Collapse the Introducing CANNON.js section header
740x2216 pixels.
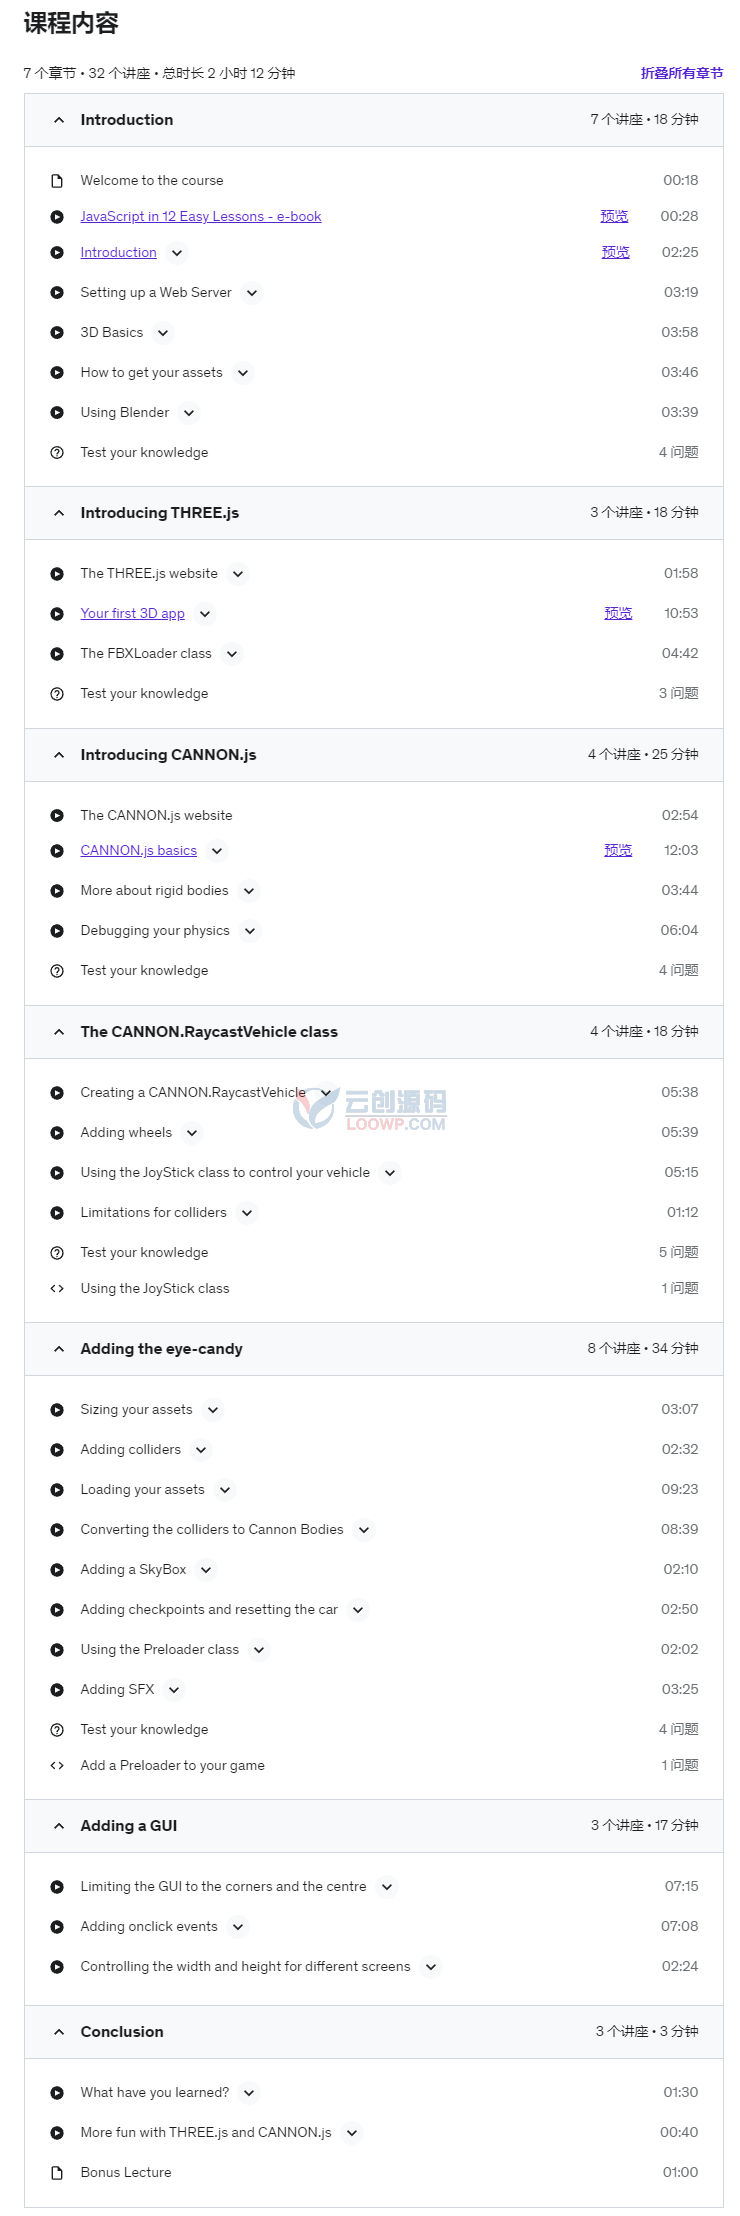coord(374,755)
